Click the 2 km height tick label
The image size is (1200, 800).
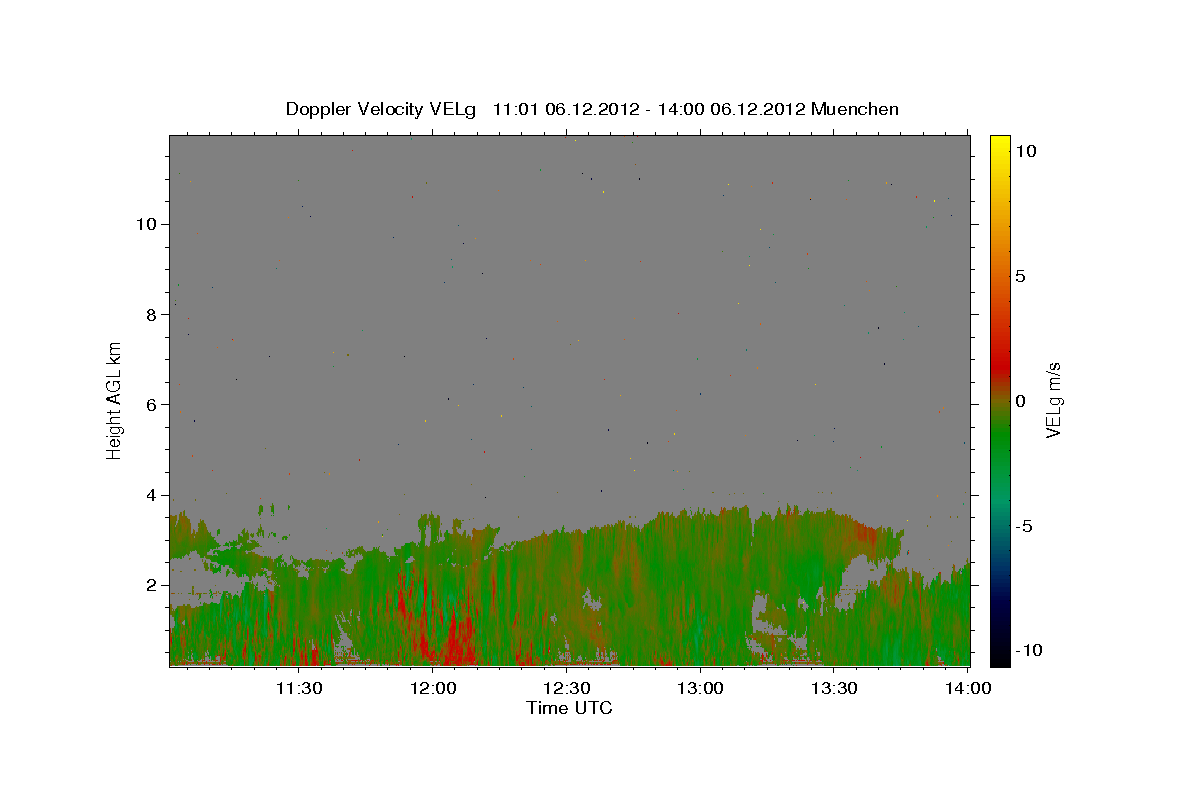pos(152,585)
